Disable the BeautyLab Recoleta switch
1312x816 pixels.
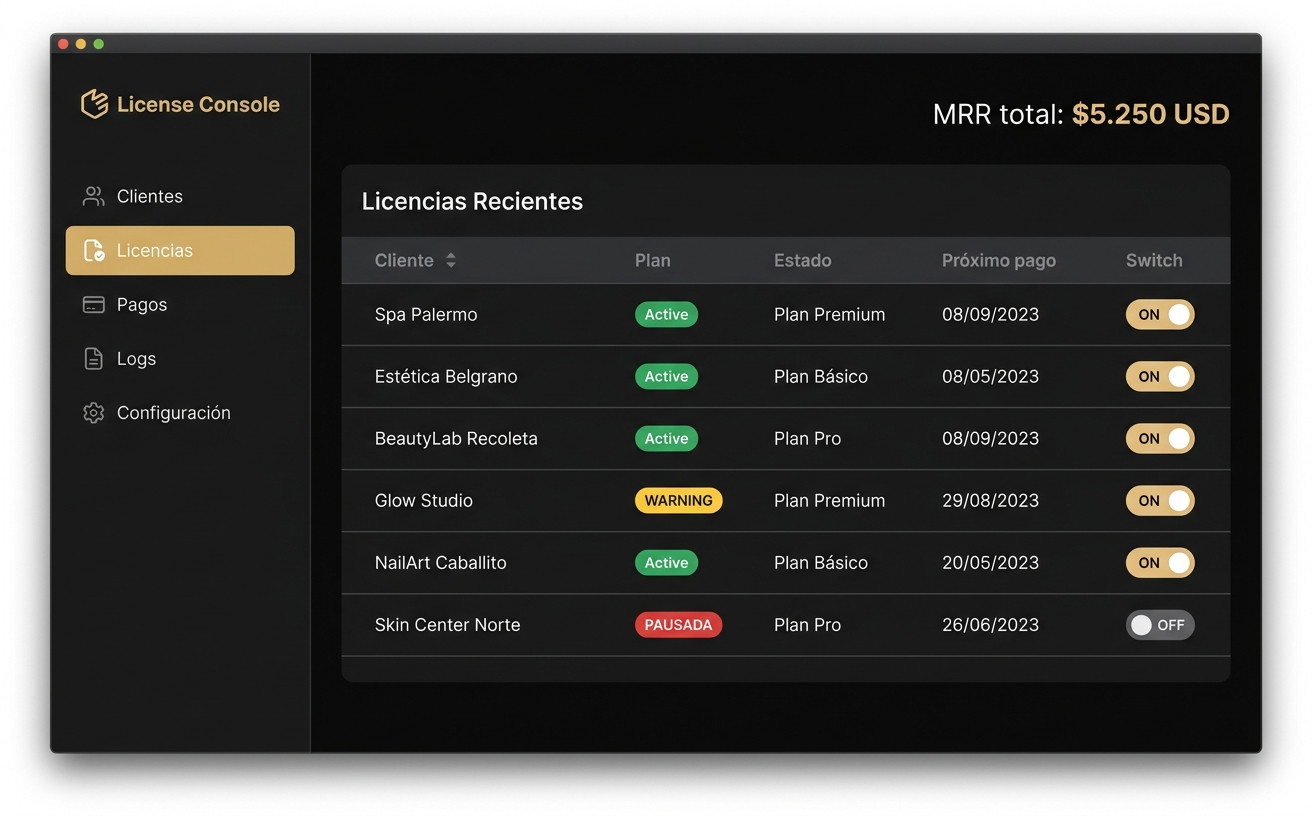(x=1160, y=438)
